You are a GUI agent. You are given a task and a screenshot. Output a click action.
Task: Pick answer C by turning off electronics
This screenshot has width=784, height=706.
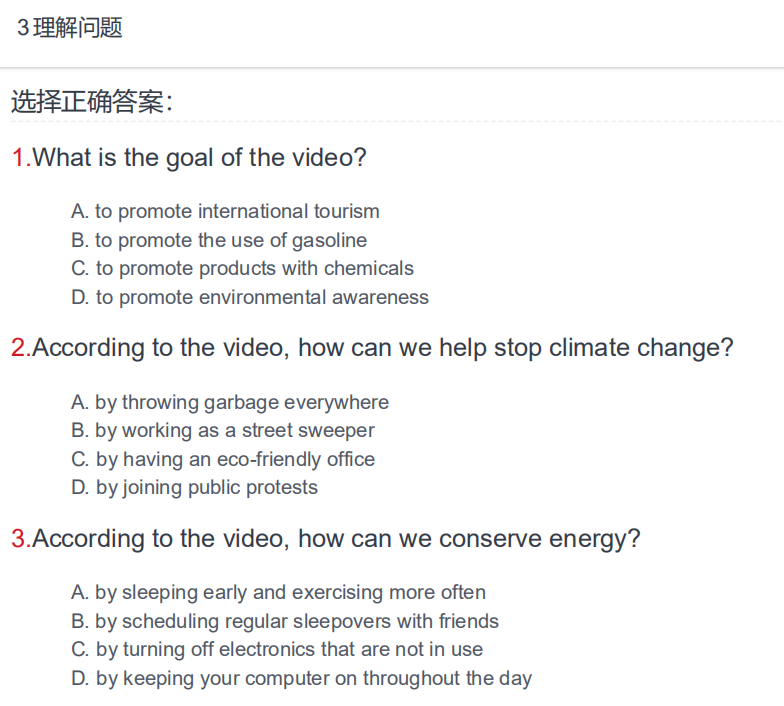(x=277, y=650)
